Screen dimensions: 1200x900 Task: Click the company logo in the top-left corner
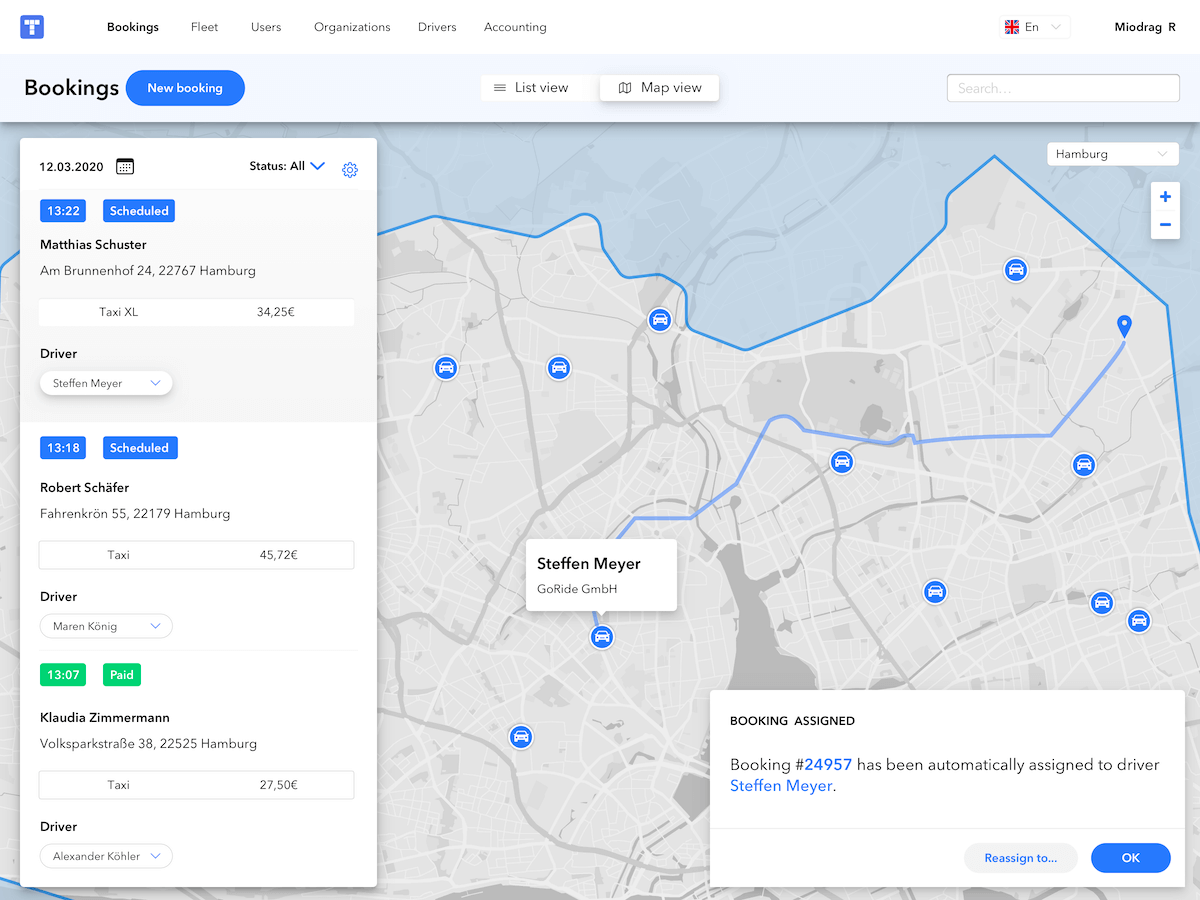(x=31, y=26)
